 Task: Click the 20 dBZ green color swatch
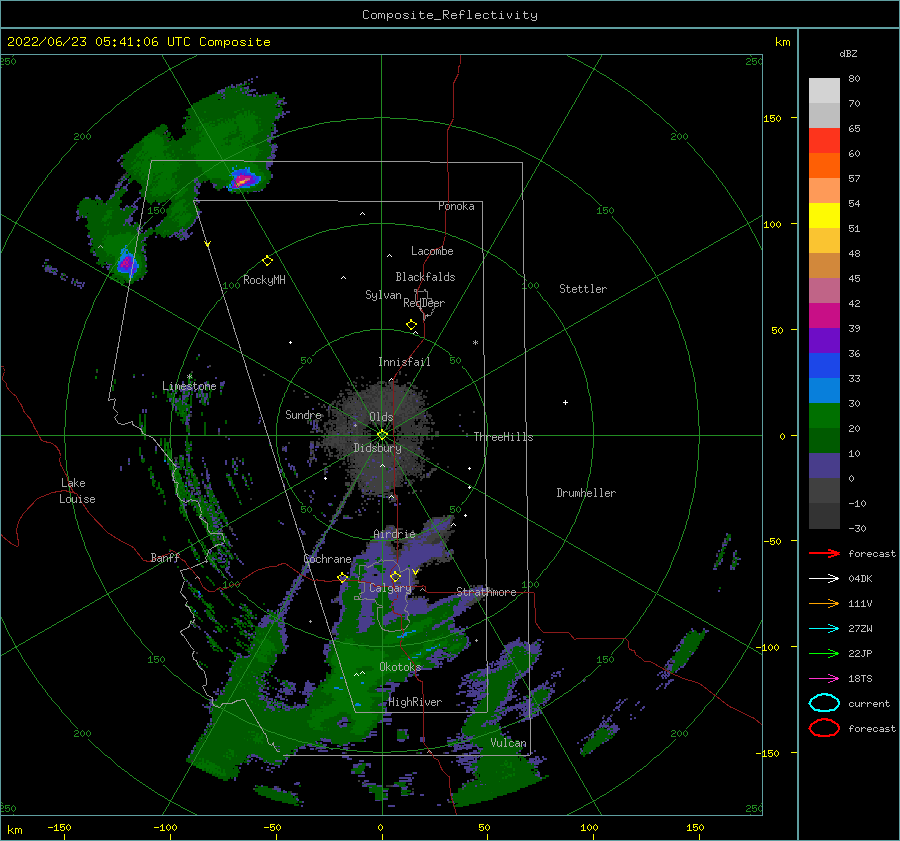824,416
